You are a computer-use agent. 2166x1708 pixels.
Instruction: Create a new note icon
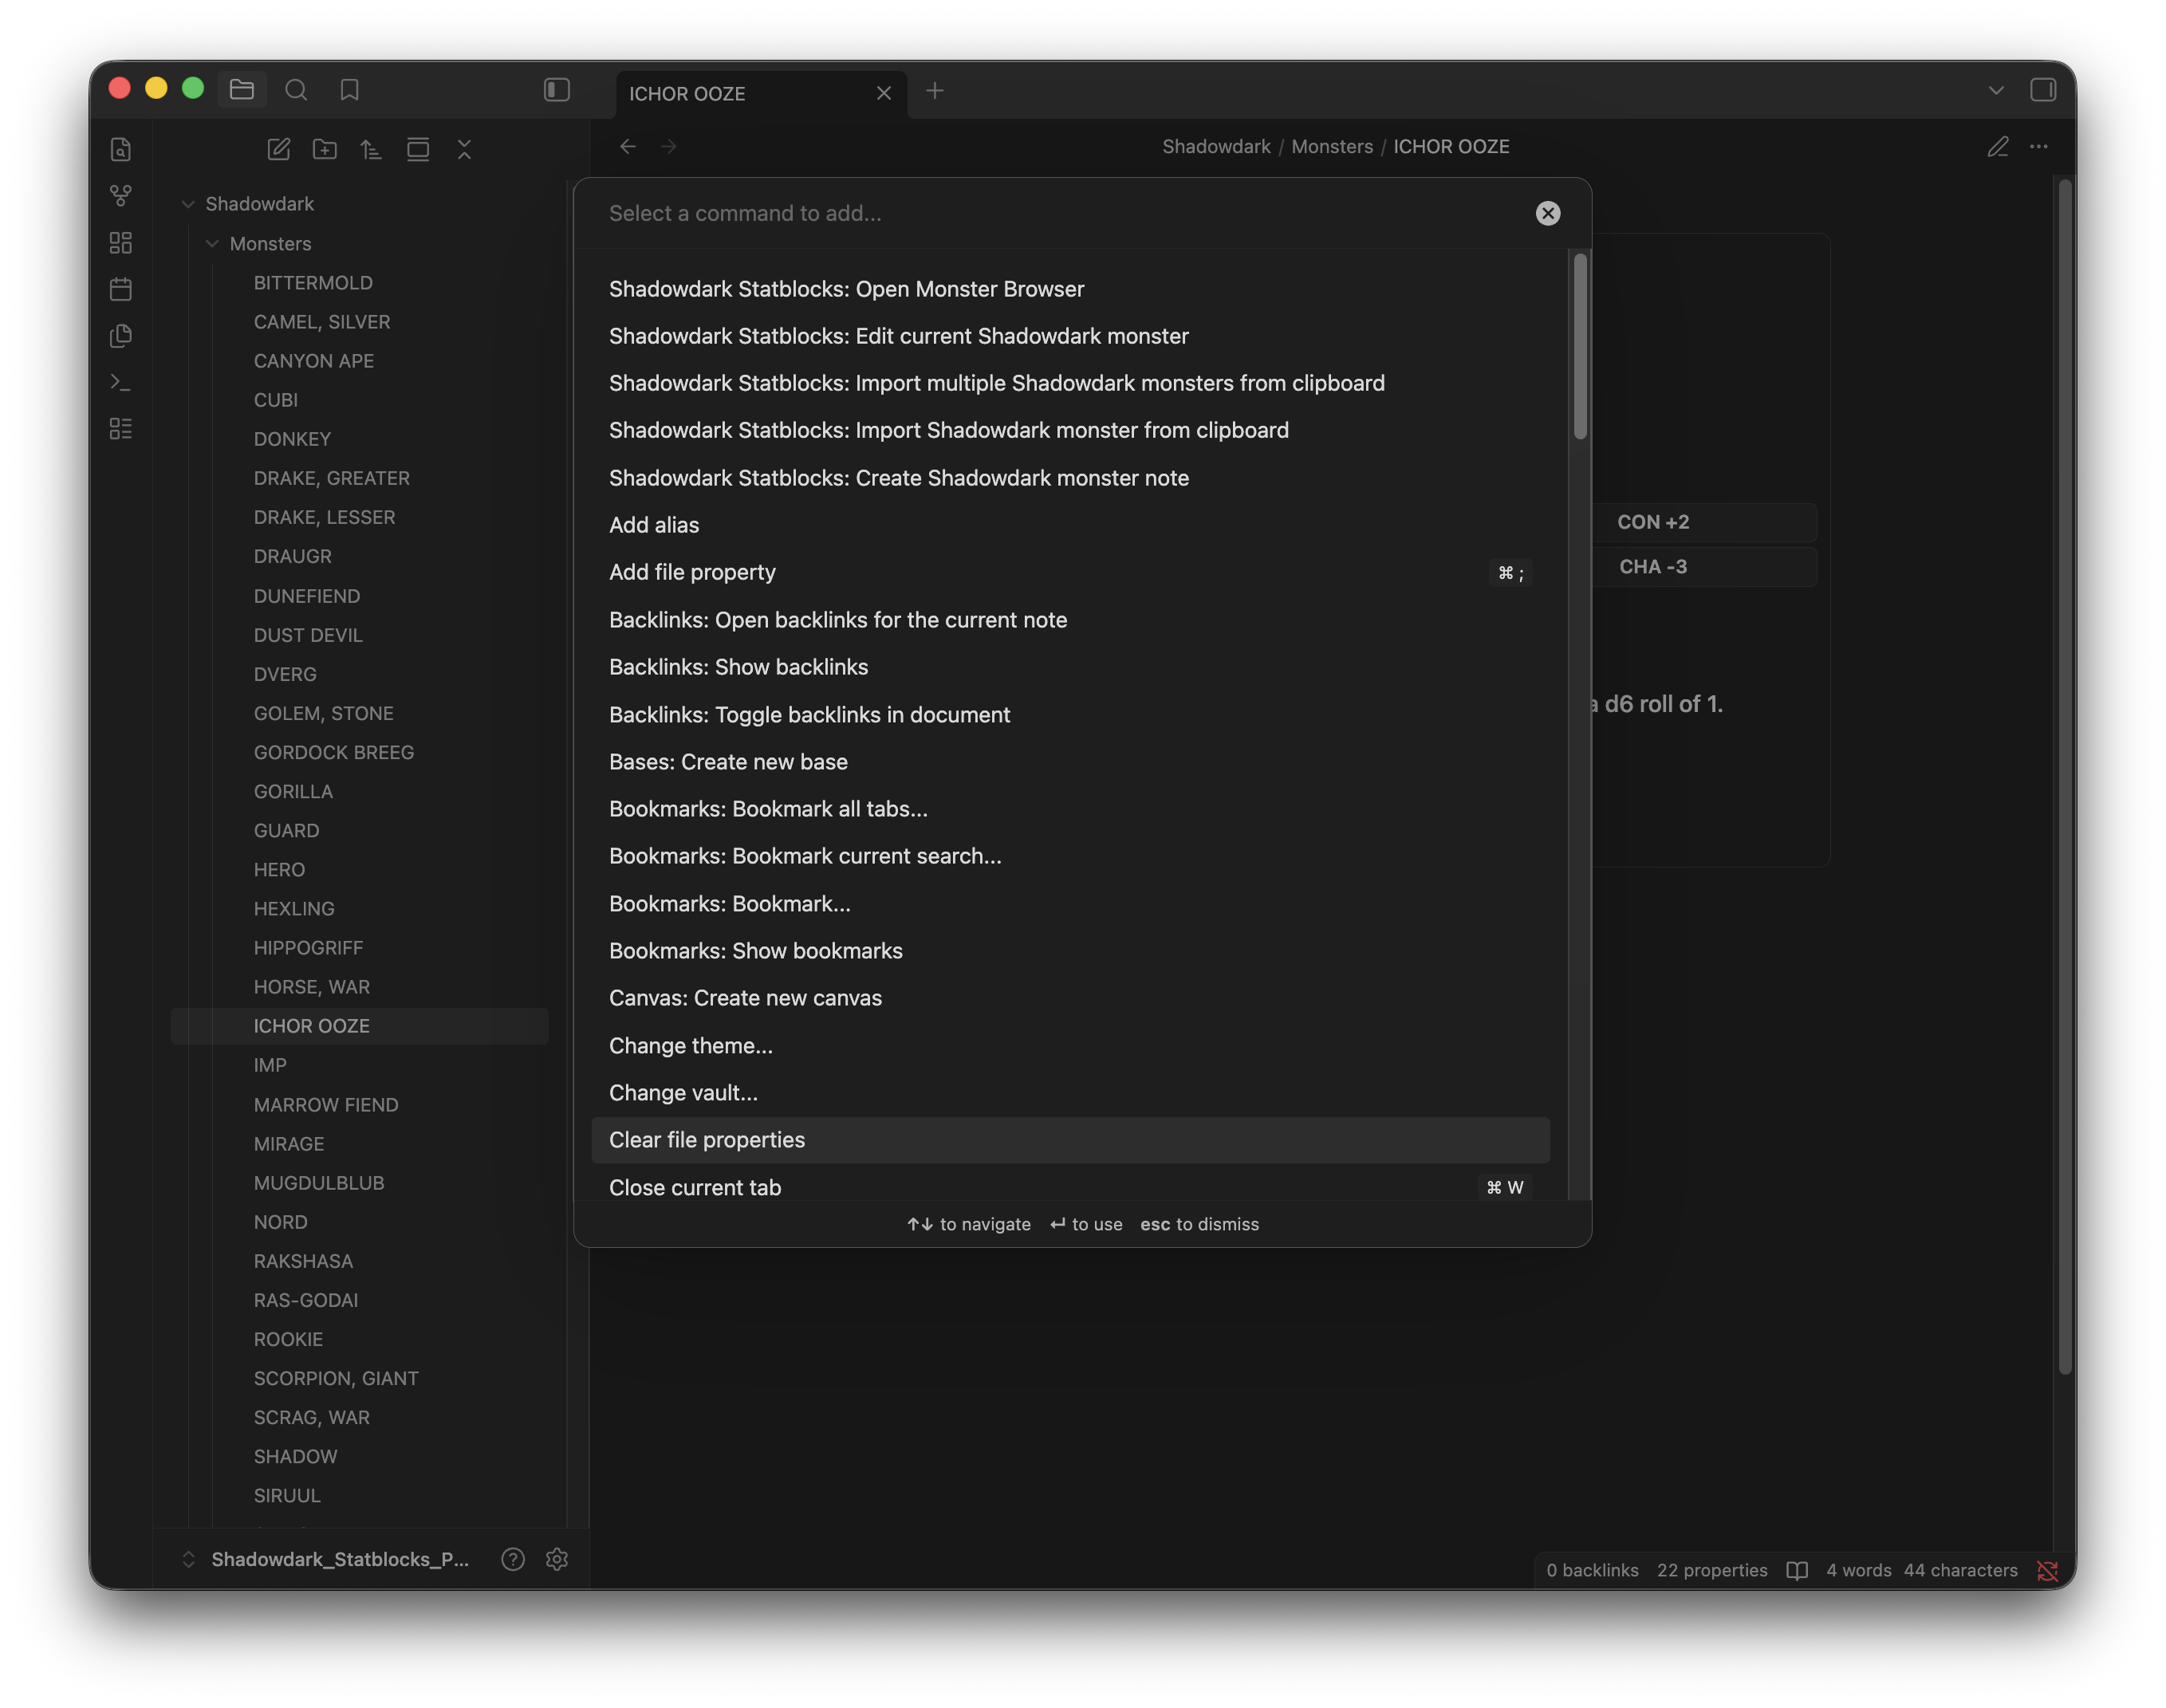279,149
